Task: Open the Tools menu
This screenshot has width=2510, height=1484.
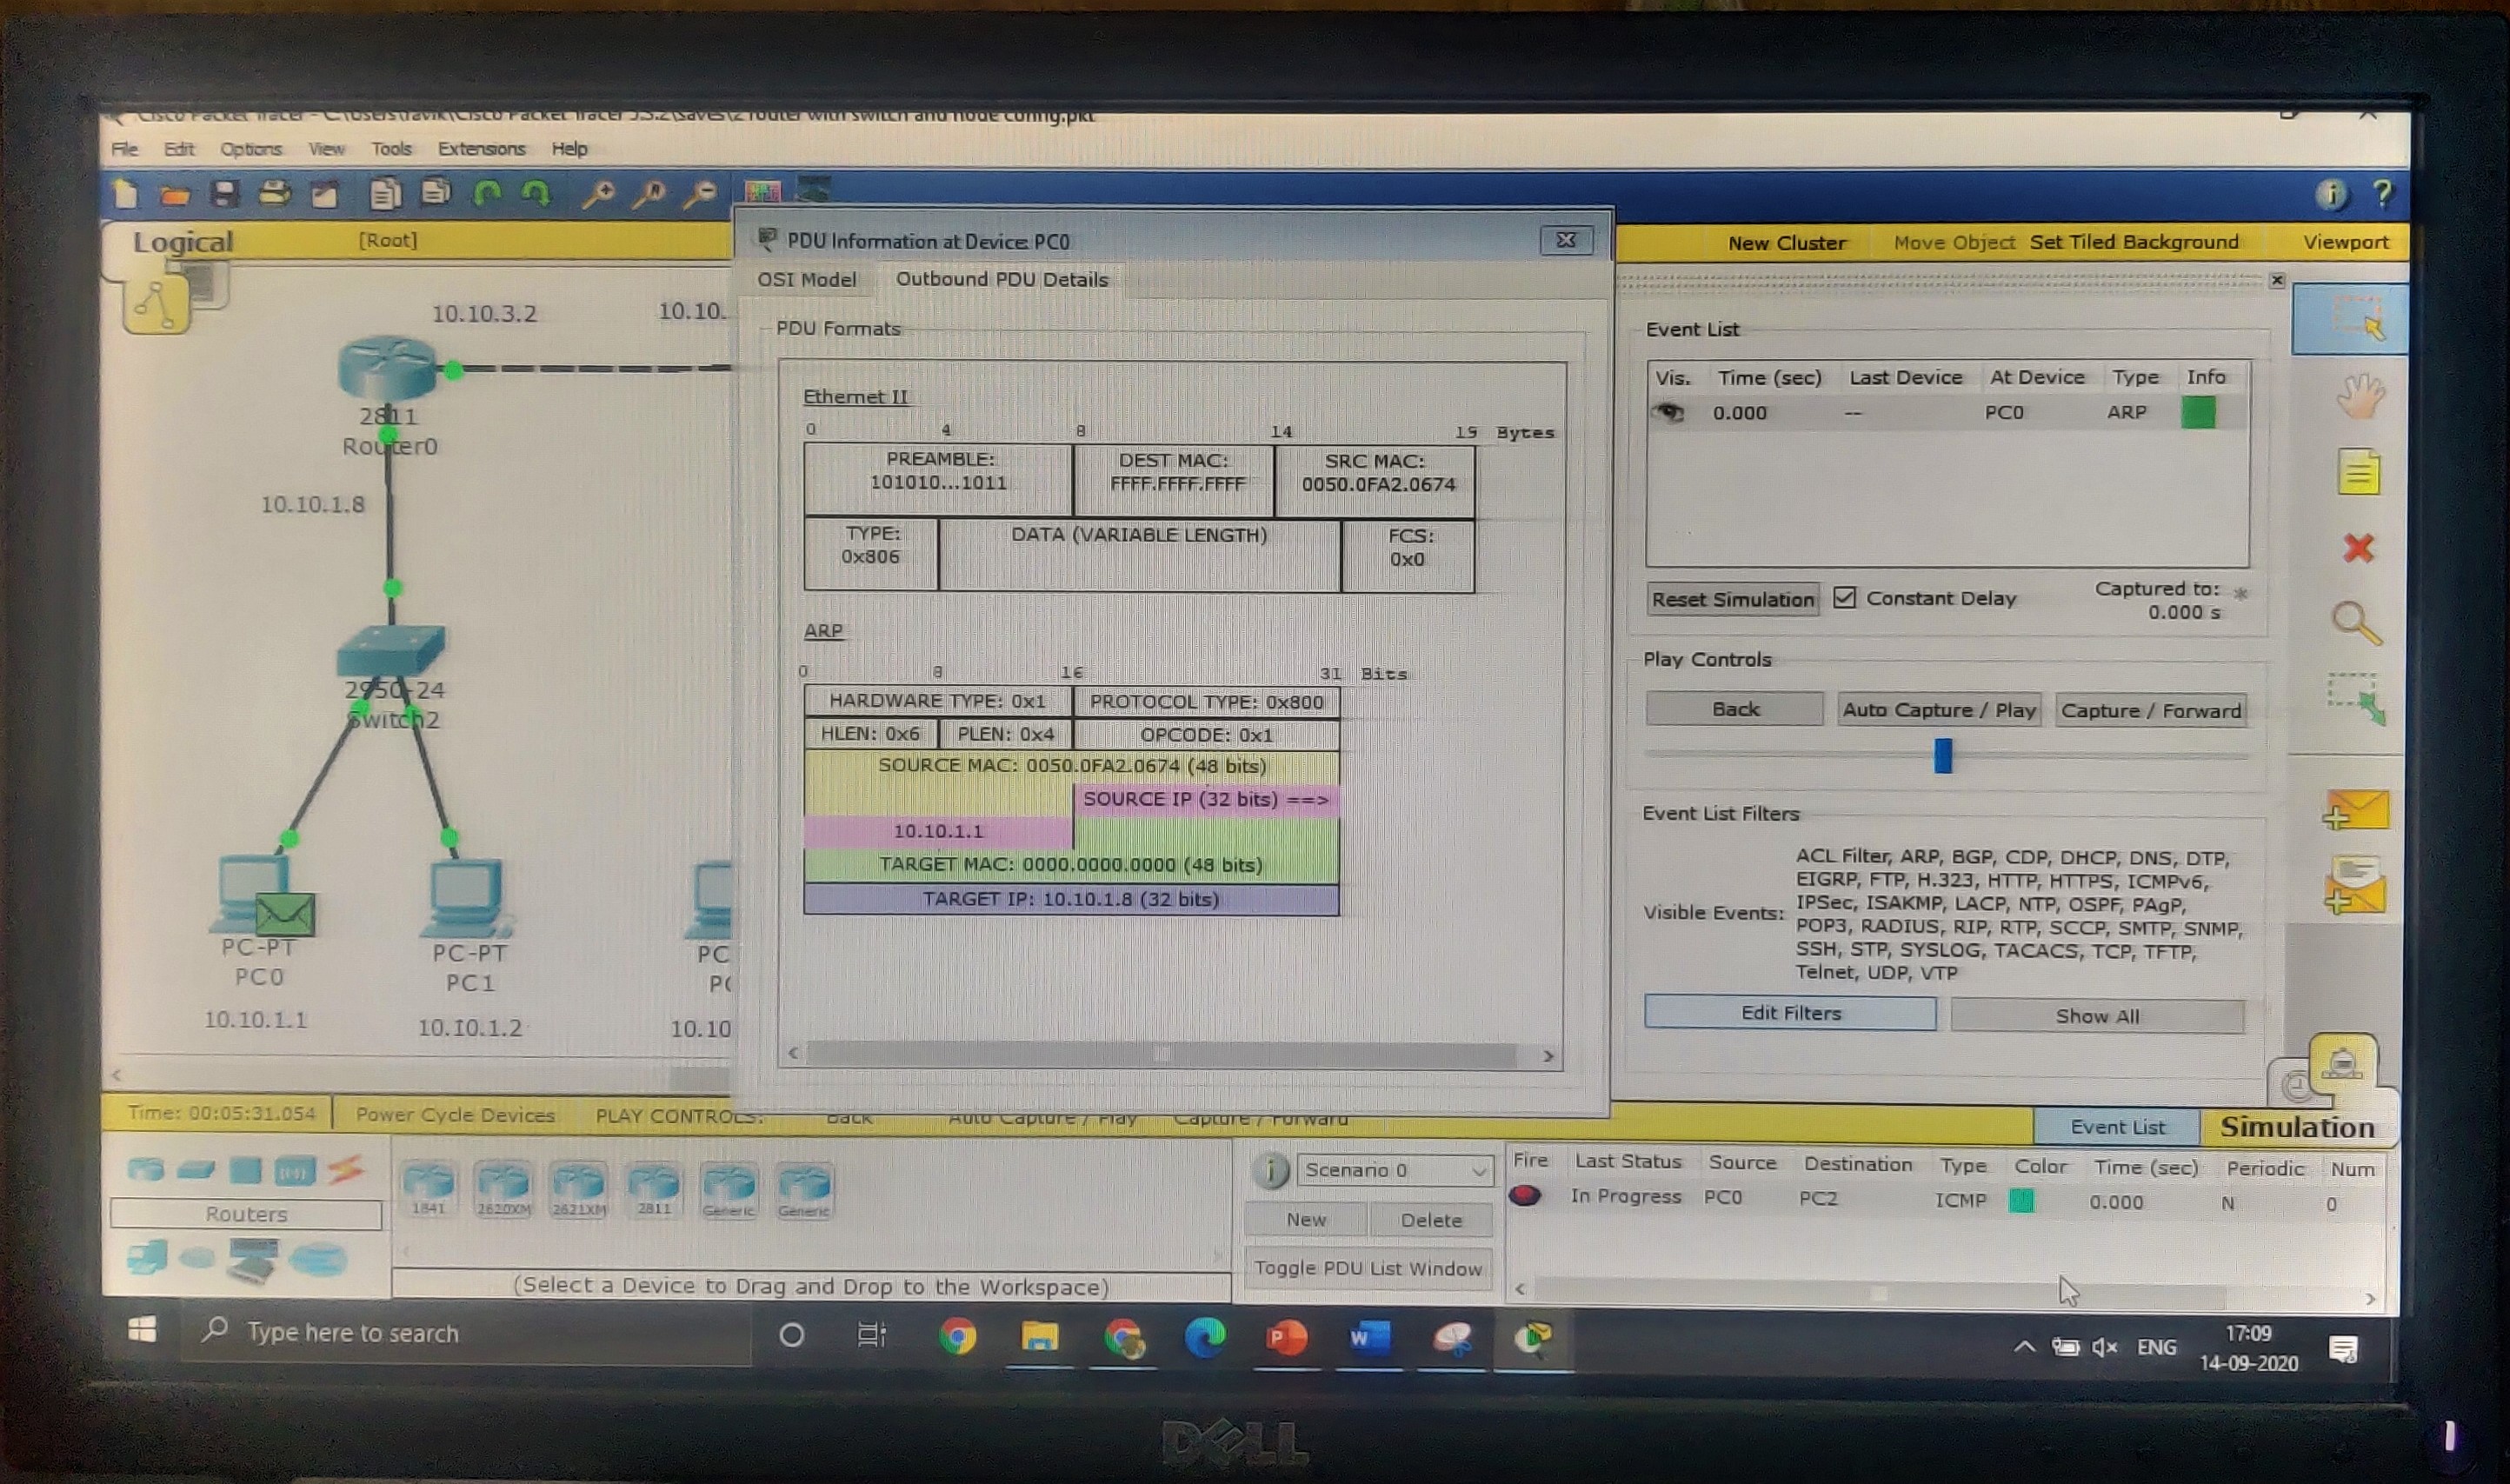Action: pyautogui.click(x=391, y=149)
